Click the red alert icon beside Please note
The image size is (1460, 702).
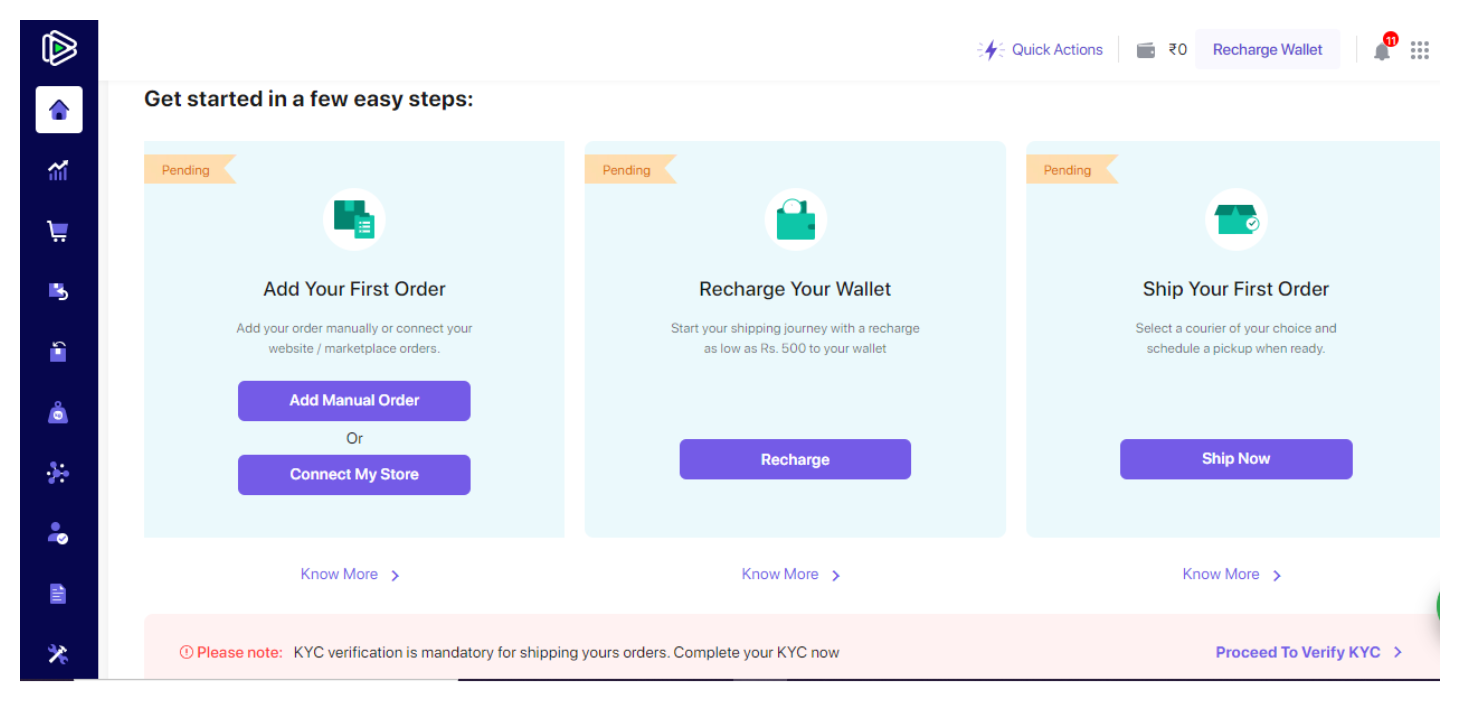pos(186,652)
